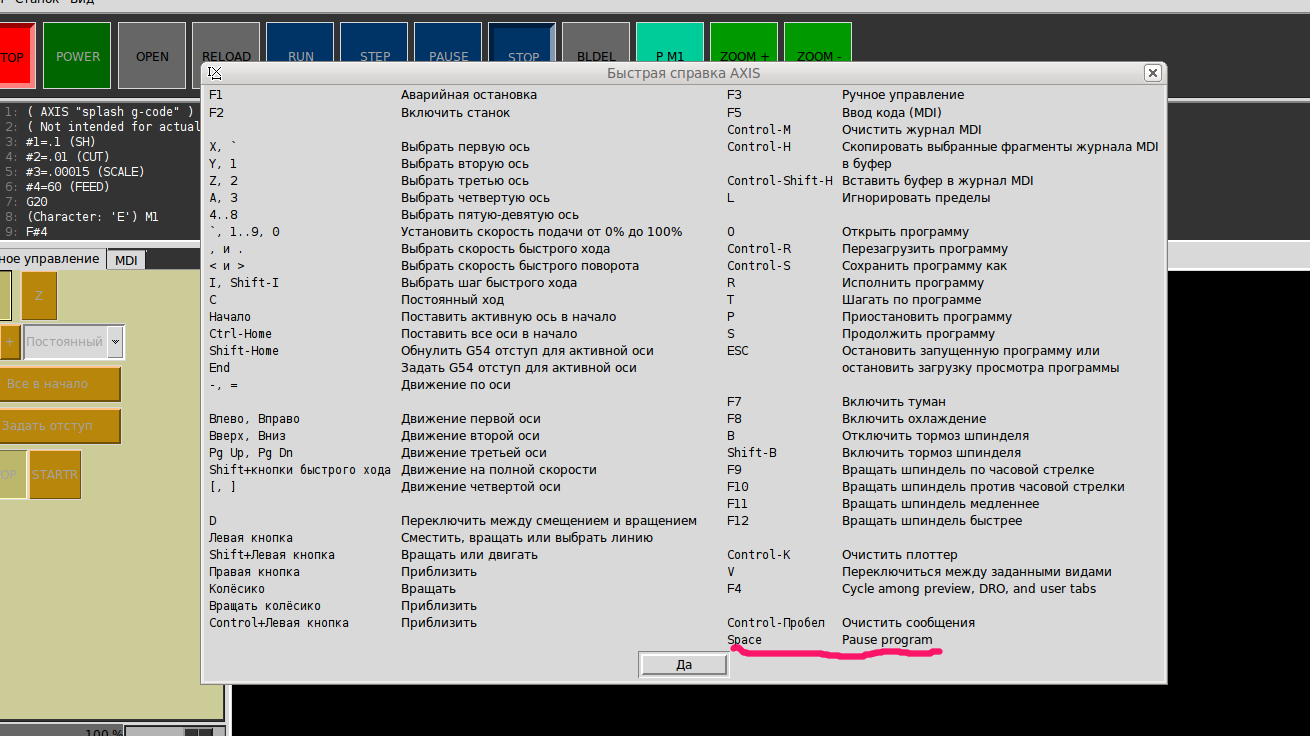
Task: Click the 'Shift+Левая кнопка' shortcut label
Action: click(x=272, y=555)
